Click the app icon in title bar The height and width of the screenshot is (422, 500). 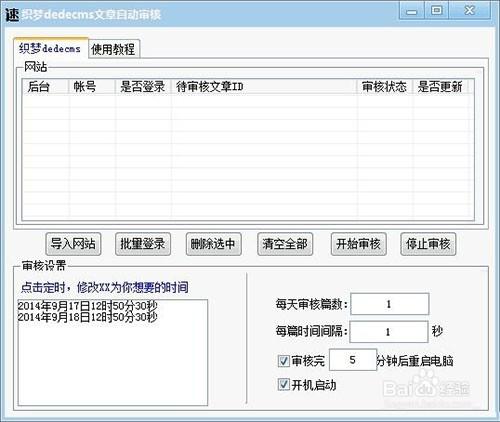point(12,14)
